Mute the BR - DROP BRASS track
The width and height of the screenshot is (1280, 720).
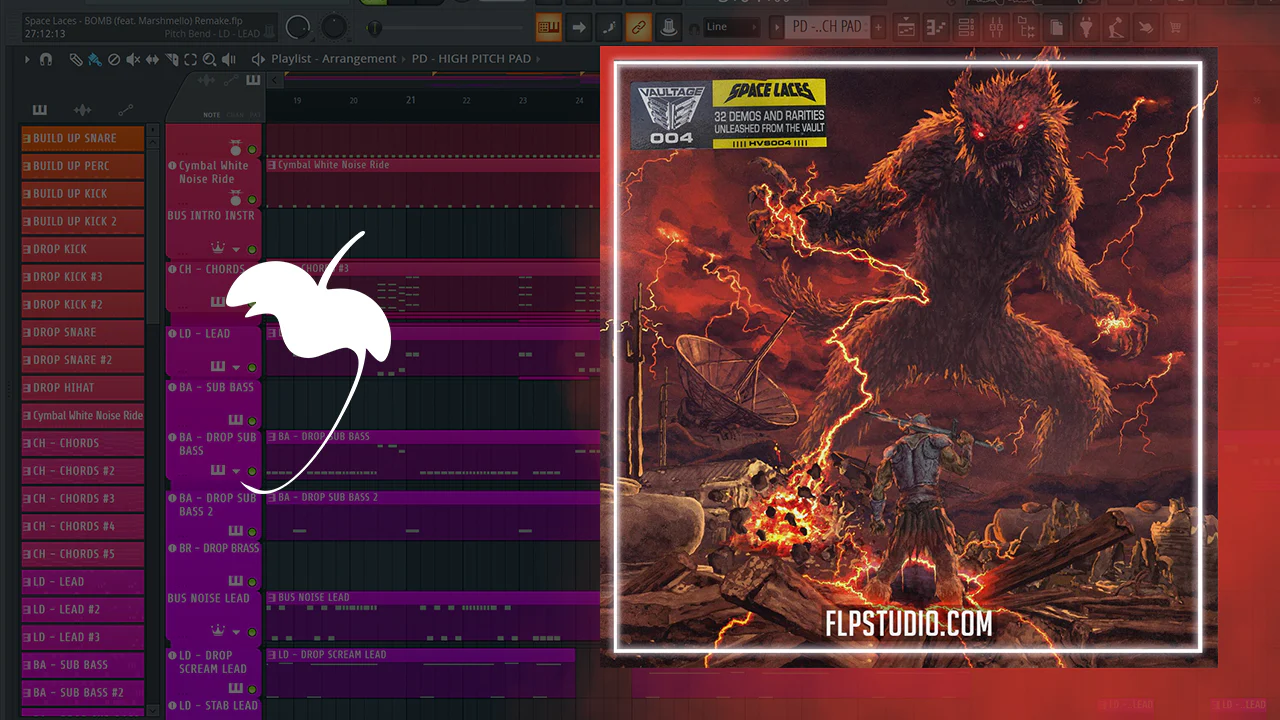point(252,581)
